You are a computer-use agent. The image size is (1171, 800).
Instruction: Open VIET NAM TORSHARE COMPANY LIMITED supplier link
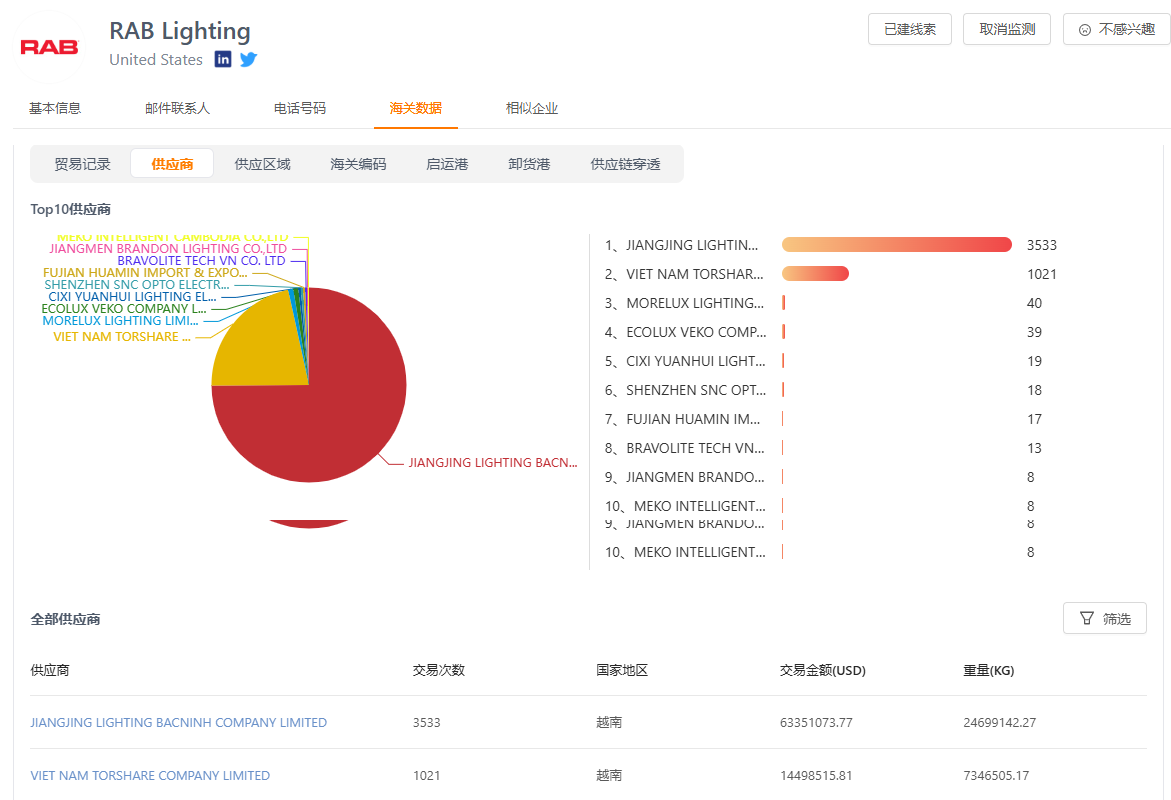[150, 775]
